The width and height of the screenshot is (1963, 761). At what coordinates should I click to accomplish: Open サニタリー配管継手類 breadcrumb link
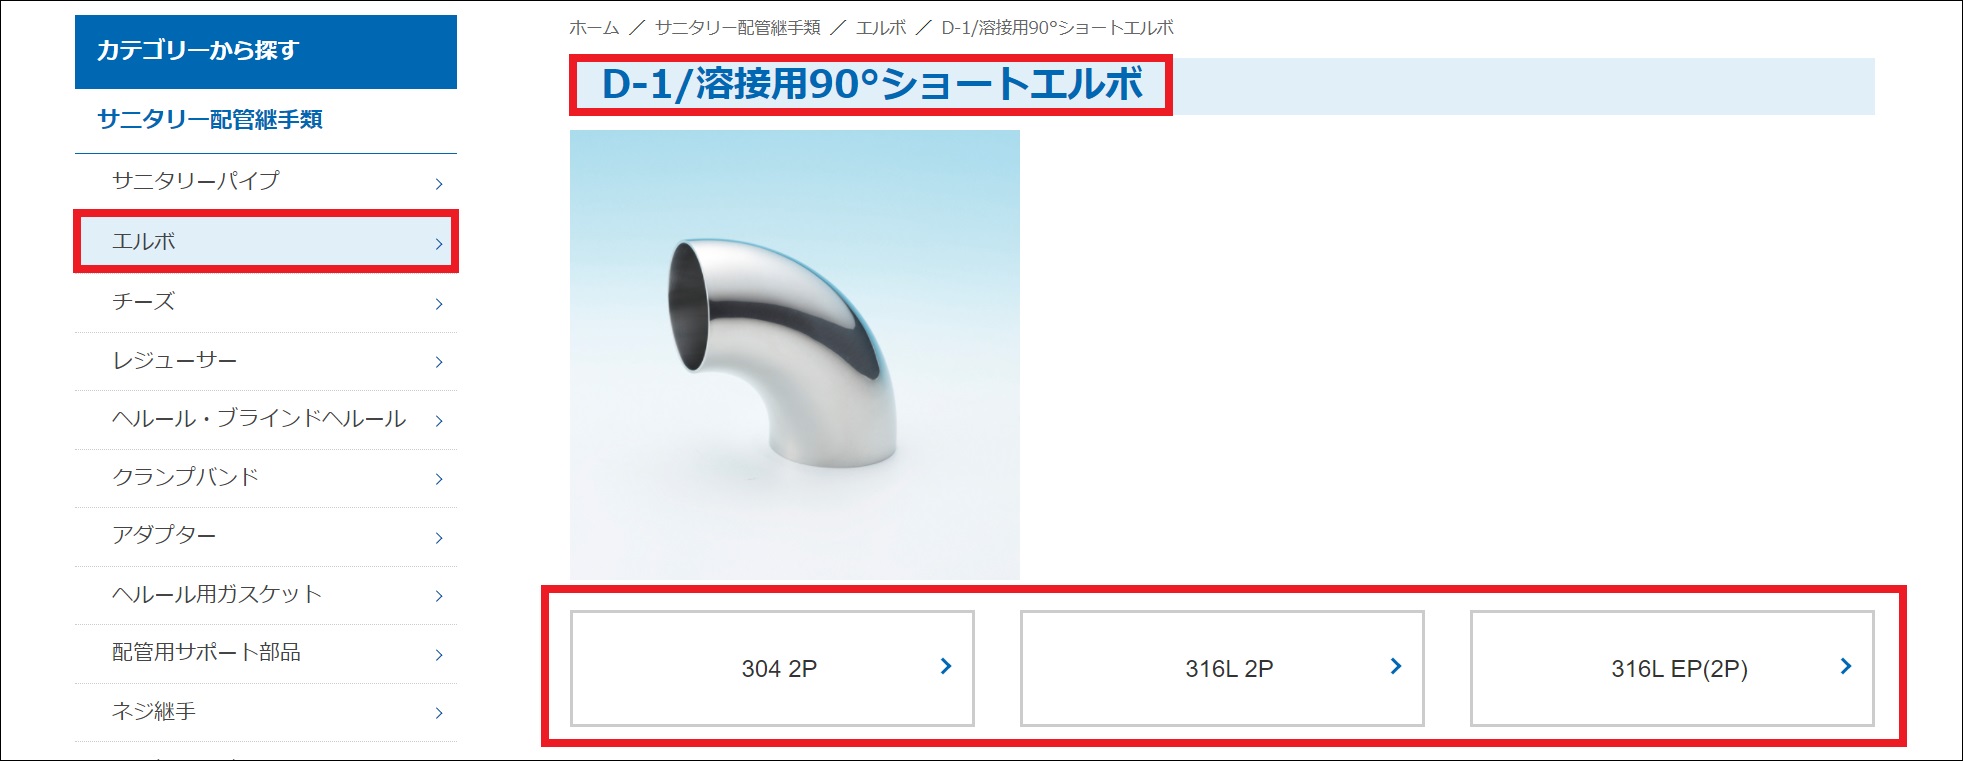click(x=738, y=28)
